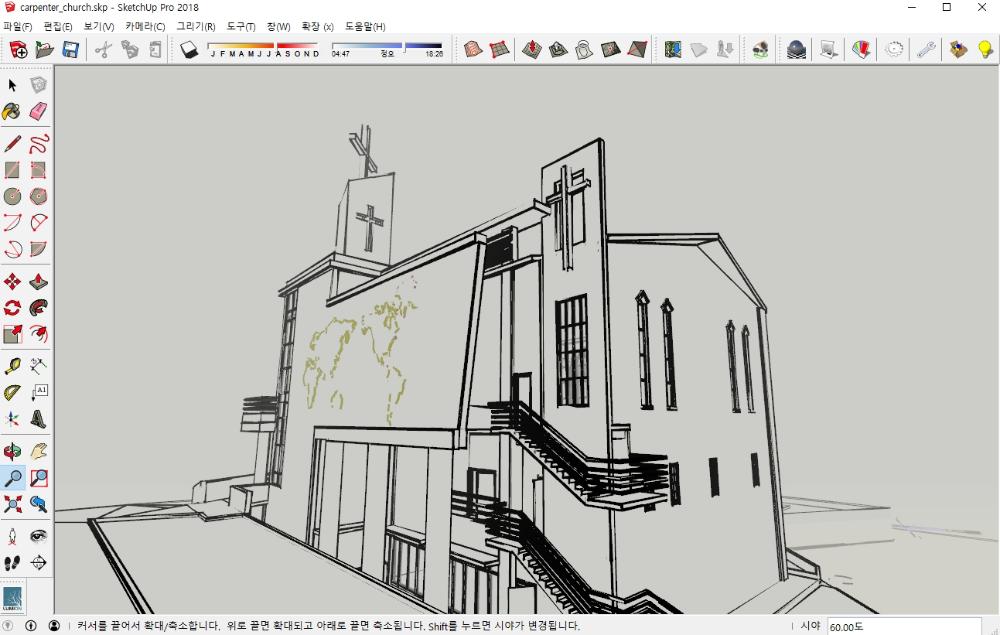The image size is (1000, 635).
Task: Select the Freehand drawing tool
Action: [38, 143]
